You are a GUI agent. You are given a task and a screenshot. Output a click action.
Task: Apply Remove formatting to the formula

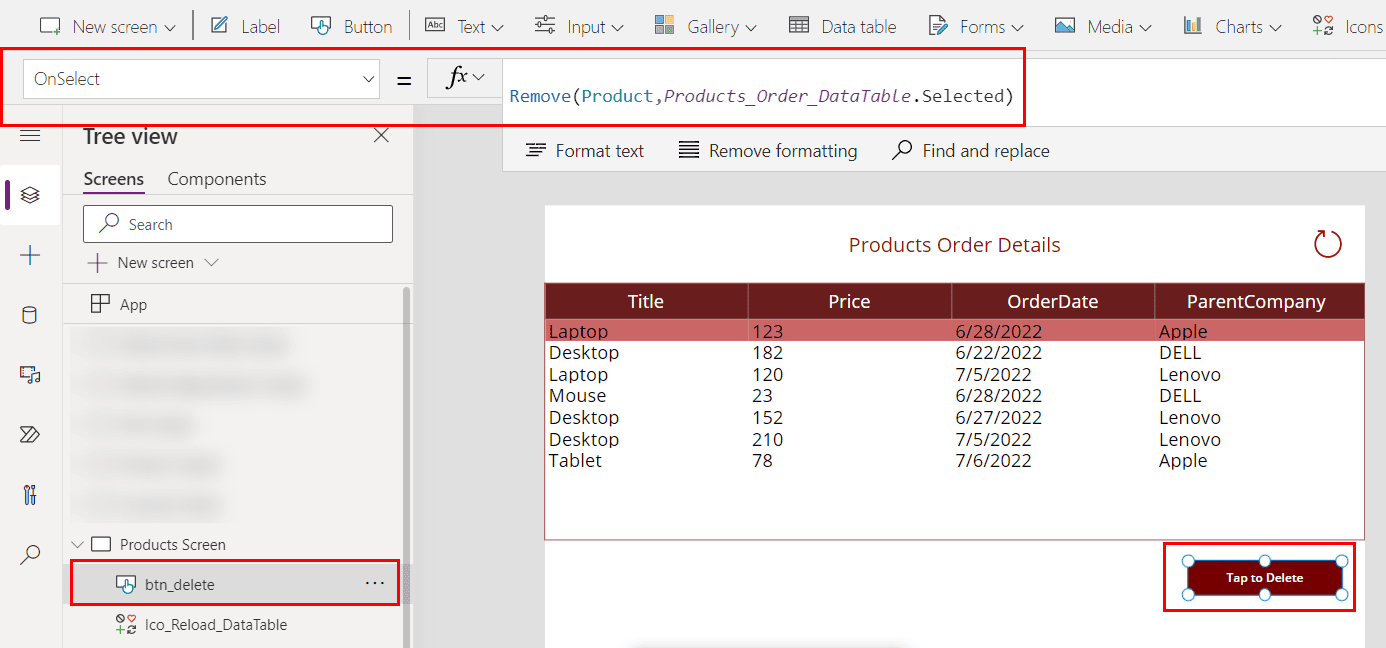pyautogui.click(x=767, y=150)
